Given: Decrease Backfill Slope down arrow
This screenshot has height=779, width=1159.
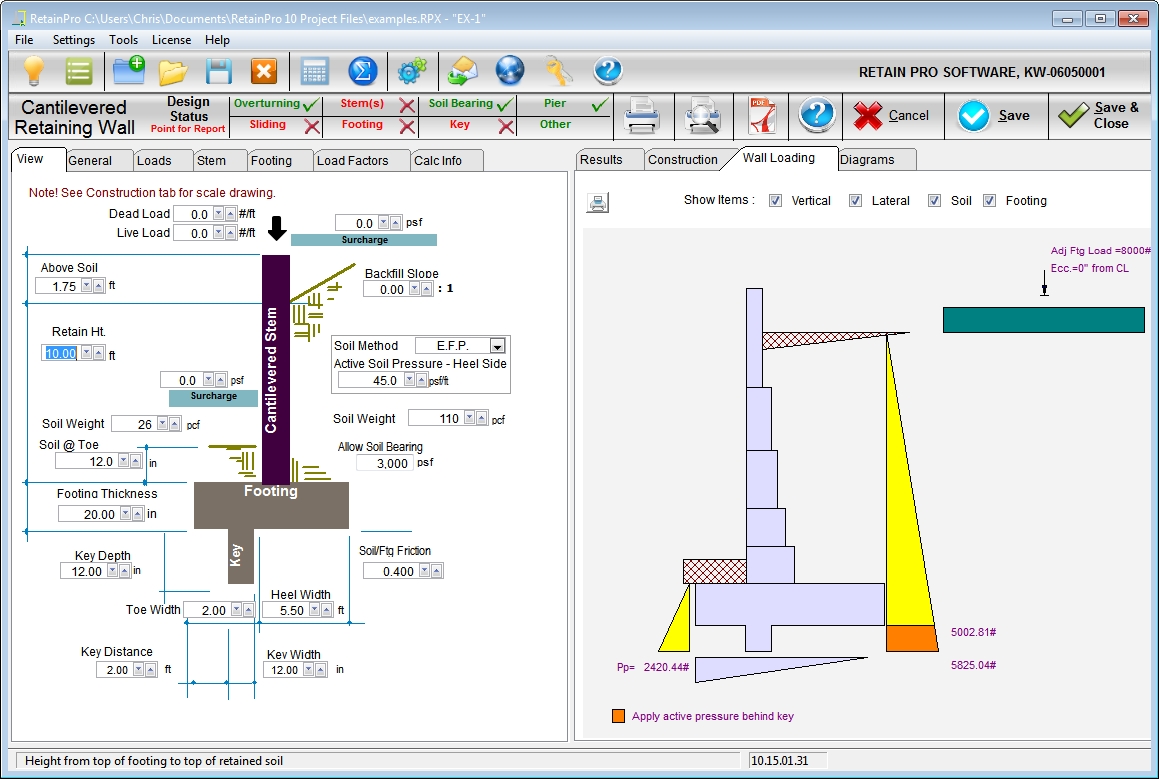Looking at the screenshot, I should pos(415,289).
